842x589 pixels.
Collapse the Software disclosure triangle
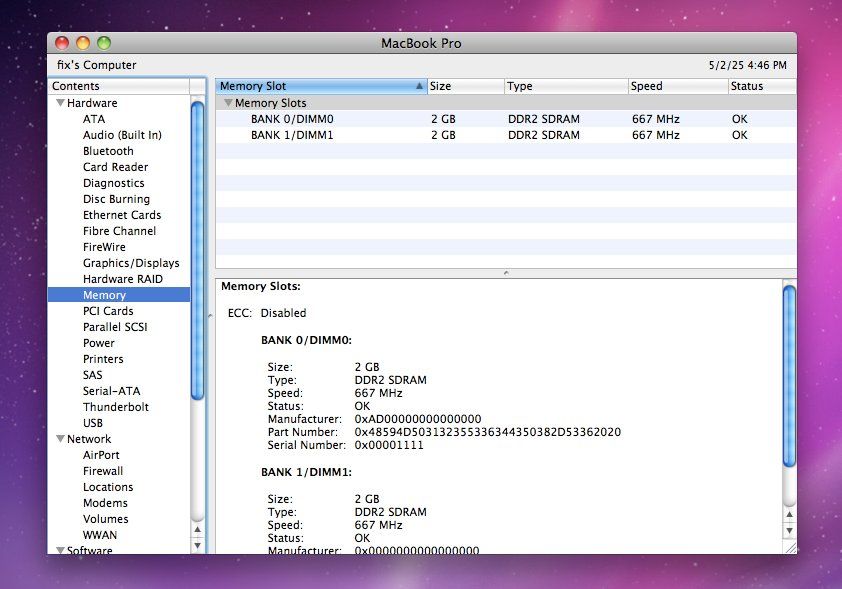pyautogui.click(x=61, y=550)
